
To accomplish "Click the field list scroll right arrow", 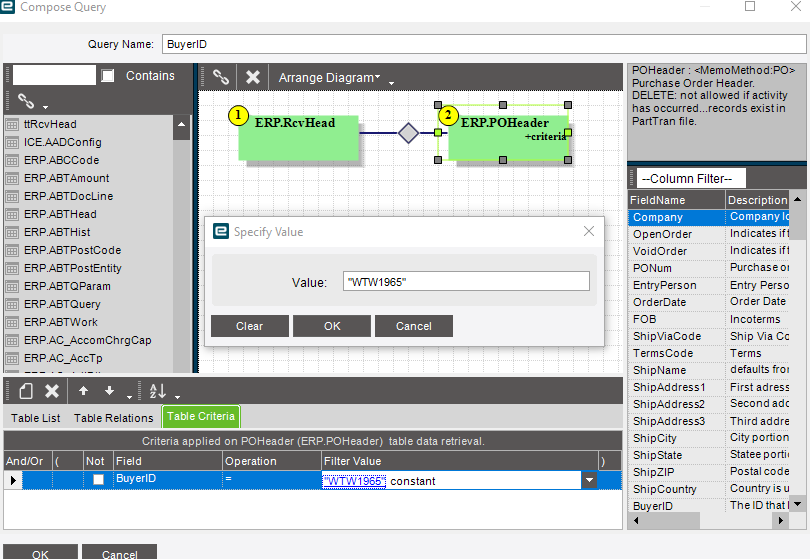I will click(781, 520).
